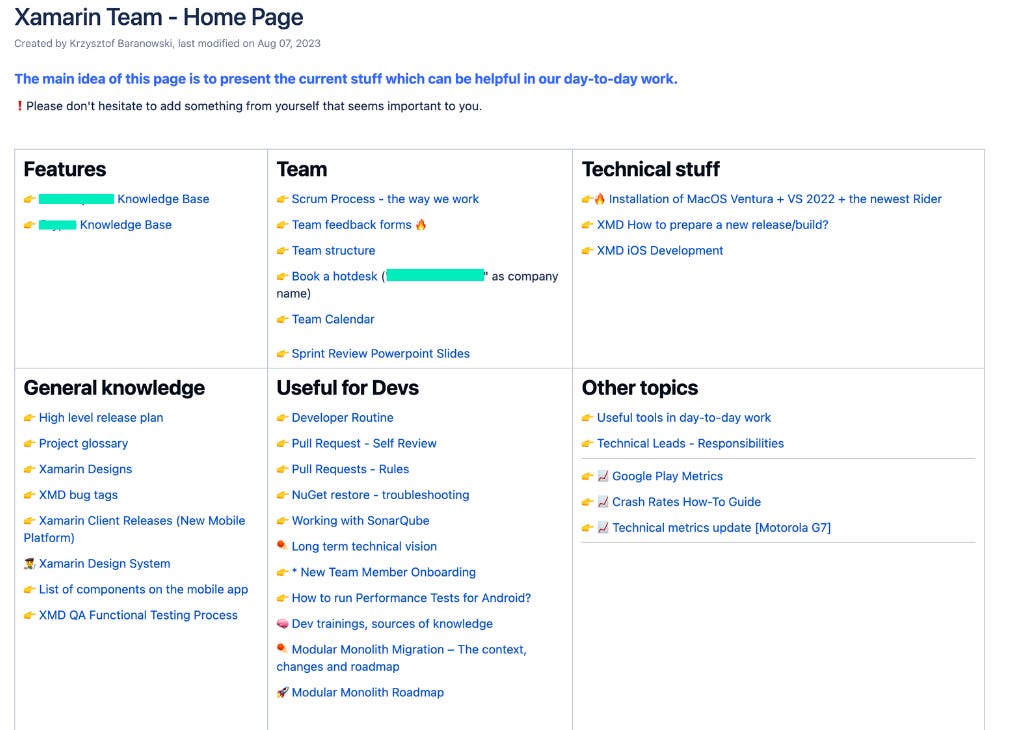
Task: Open Dev trainings, sources of knowledge
Action: pyautogui.click(x=392, y=624)
